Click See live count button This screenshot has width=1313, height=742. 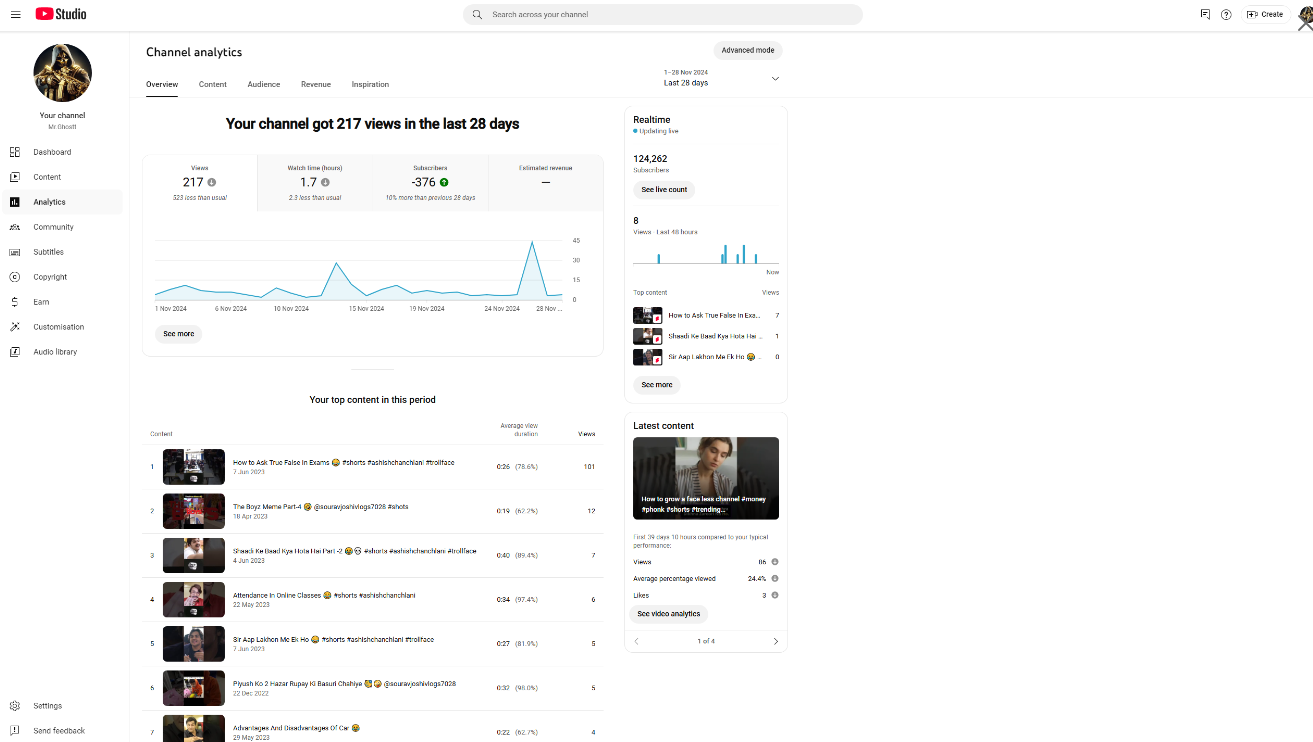[664, 189]
